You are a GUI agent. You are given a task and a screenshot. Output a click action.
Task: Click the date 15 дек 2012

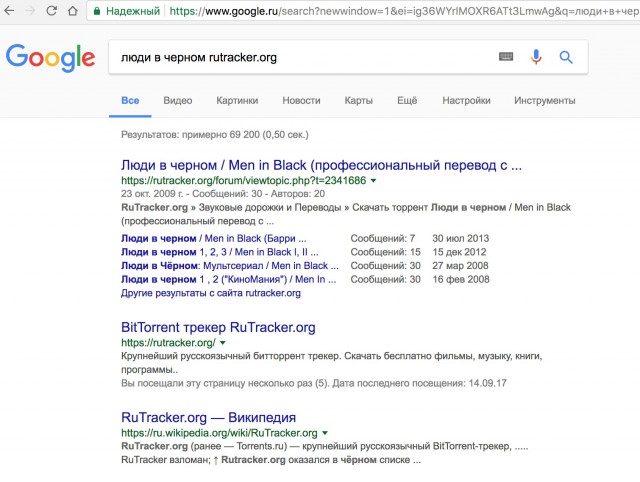coord(459,252)
